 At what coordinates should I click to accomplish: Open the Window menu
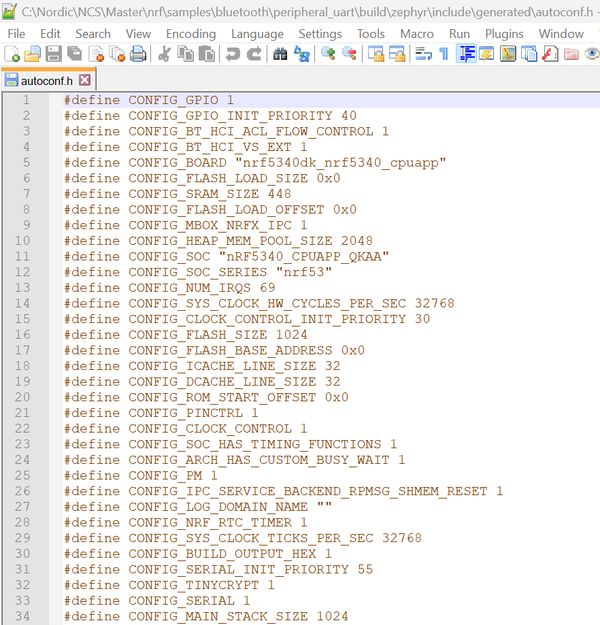561,34
